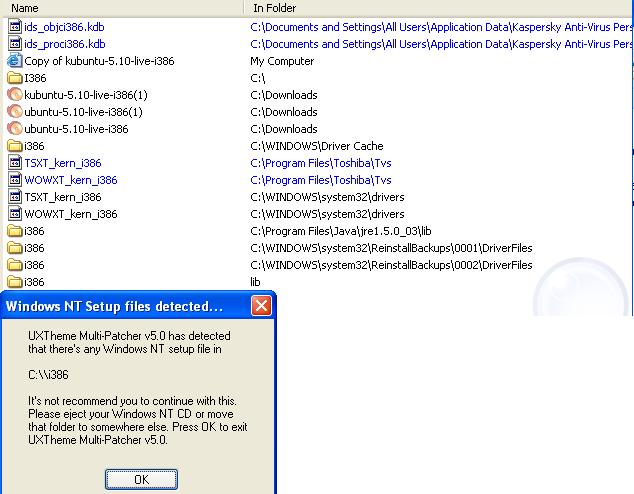Click the ubuntu-5.10-live-i386 disc image icon
634x494 pixels.
(15, 129)
